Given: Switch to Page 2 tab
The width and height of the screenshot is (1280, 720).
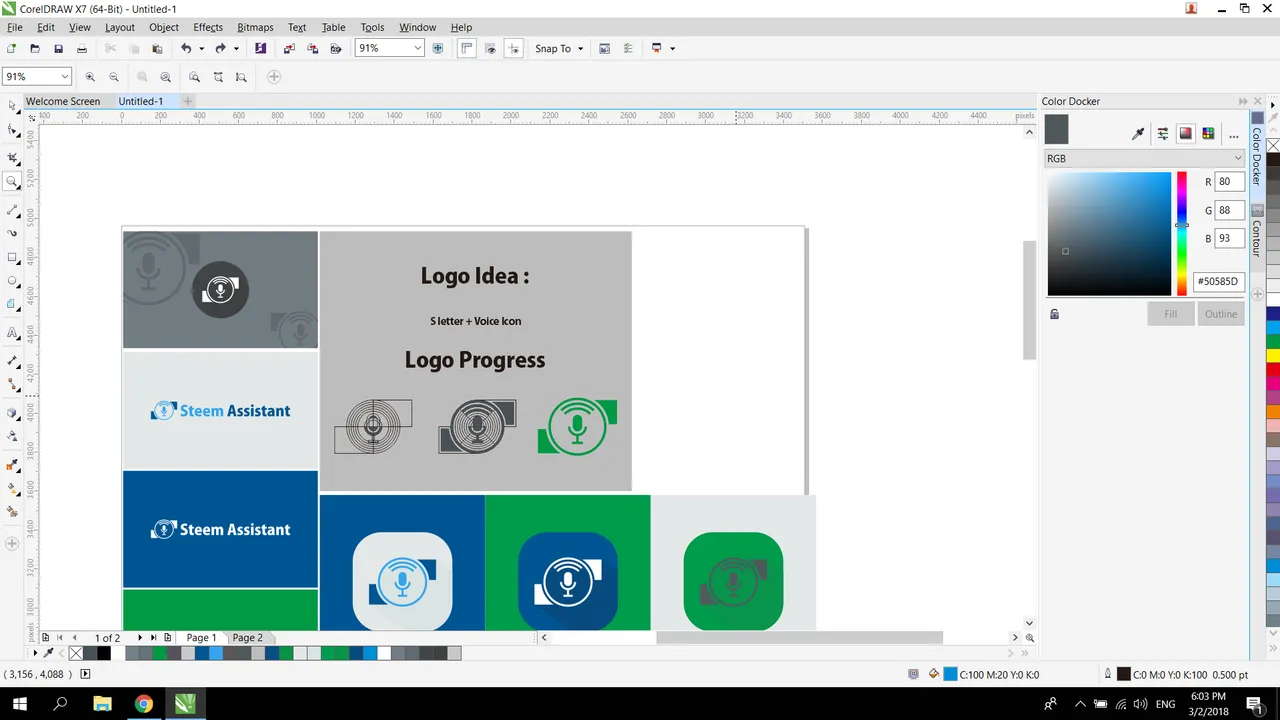Looking at the screenshot, I should tap(248, 637).
